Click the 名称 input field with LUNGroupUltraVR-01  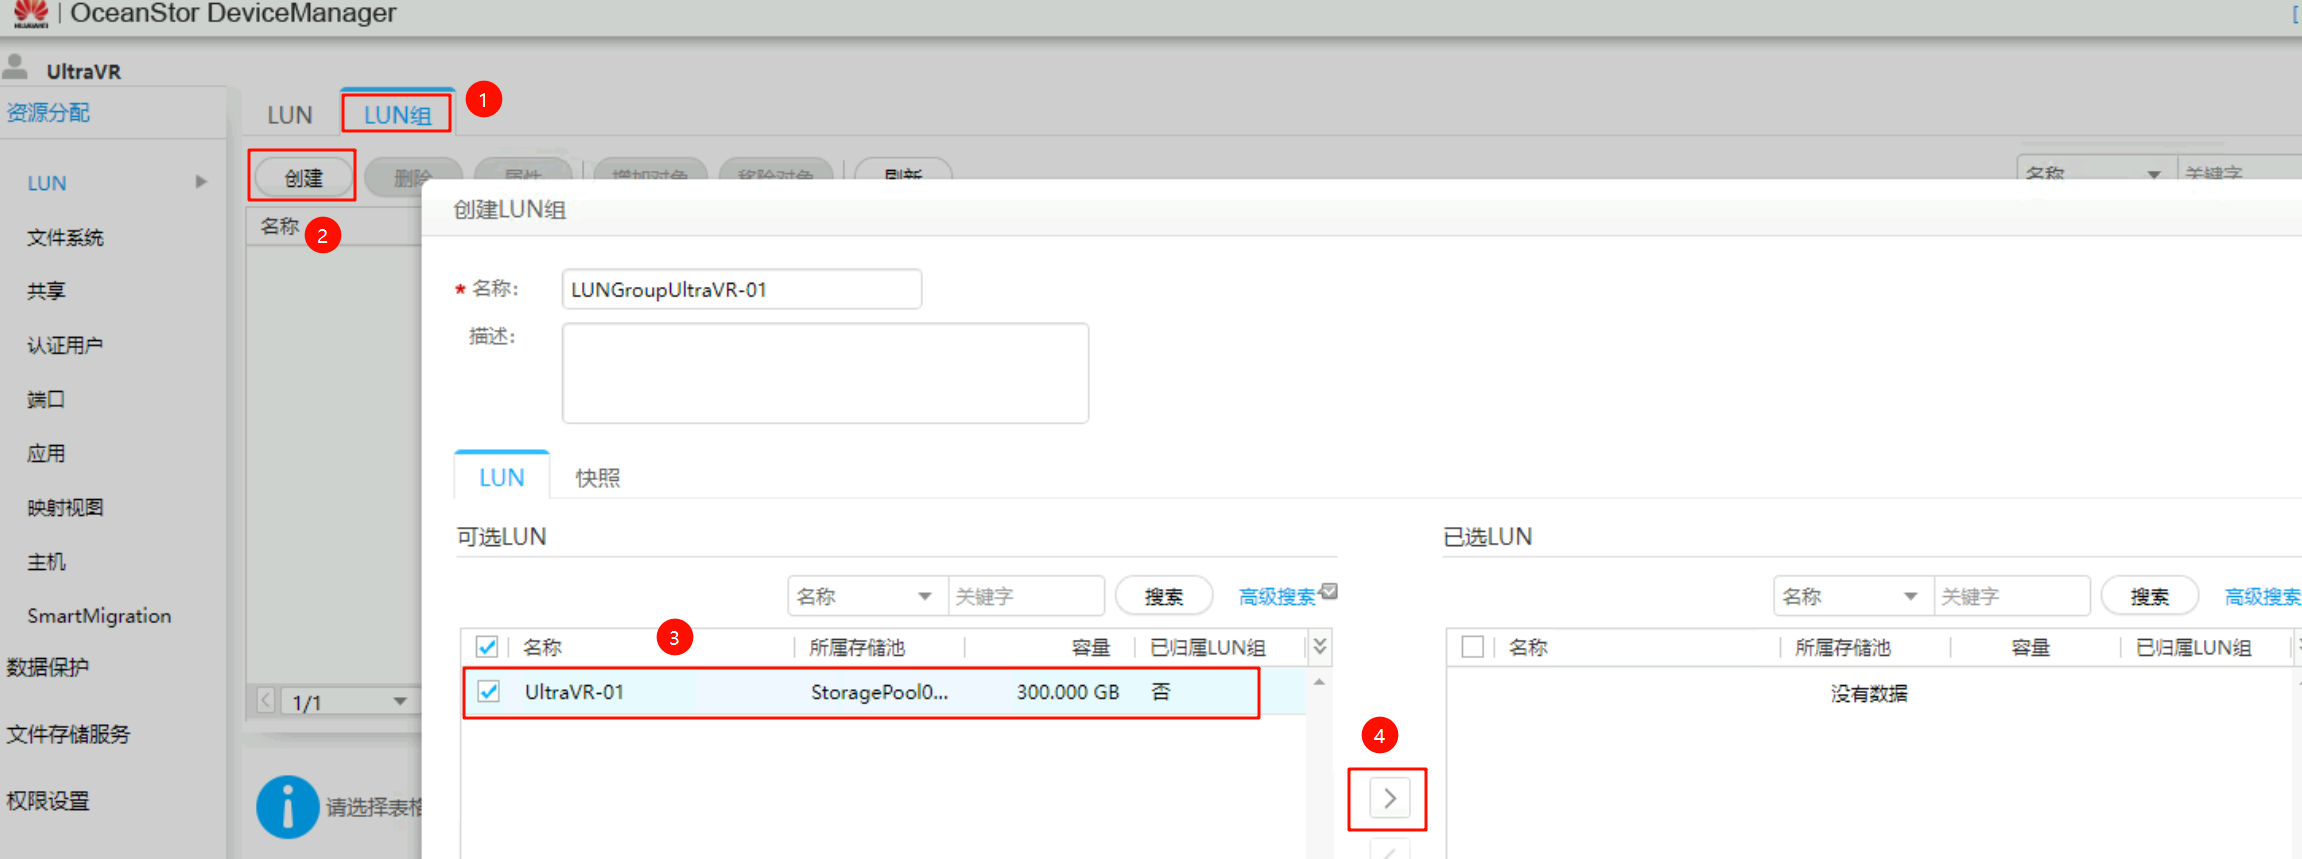tap(741, 290)
